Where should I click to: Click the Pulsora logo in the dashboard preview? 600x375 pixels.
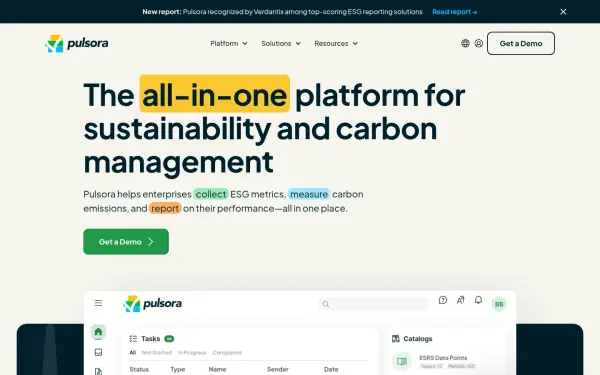[153, 304]
